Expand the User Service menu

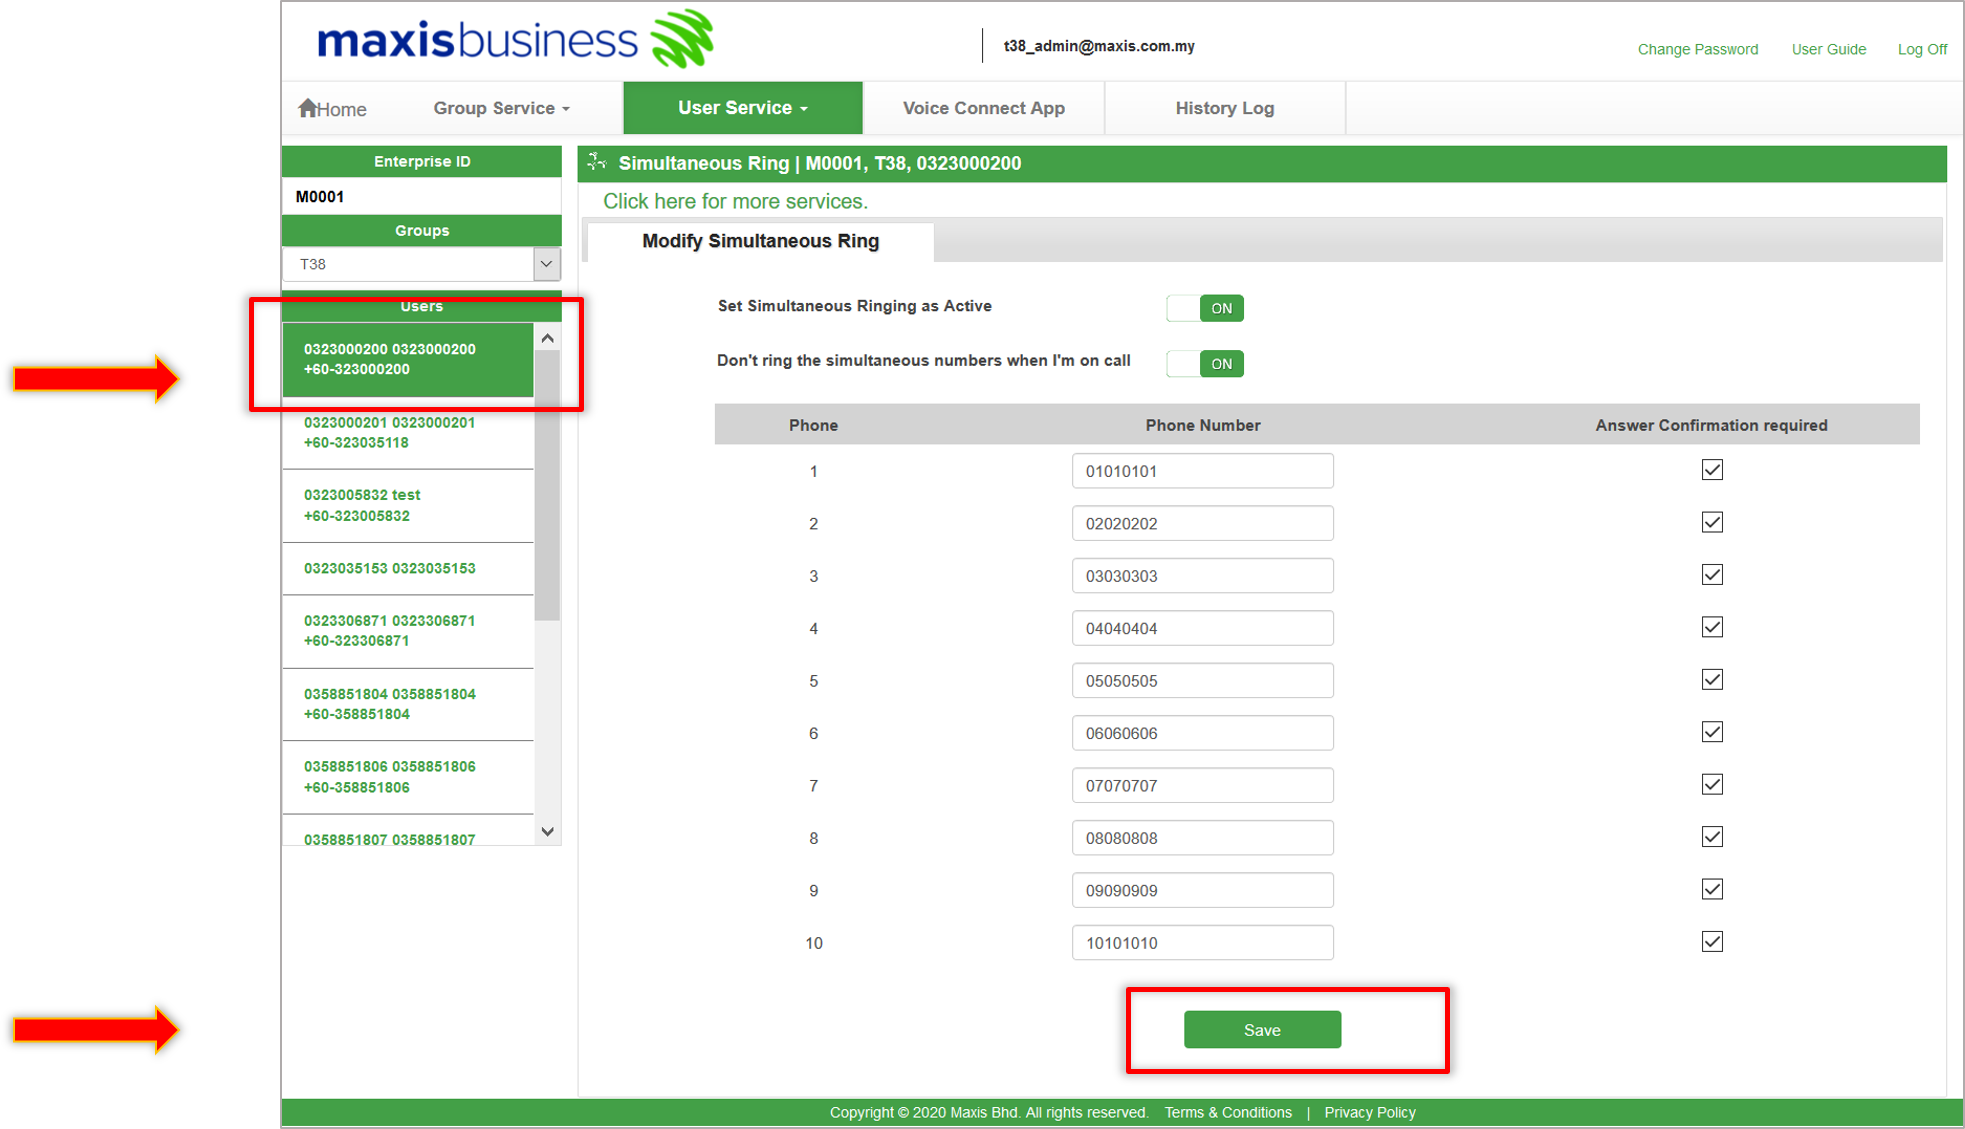tap(742, 108)
